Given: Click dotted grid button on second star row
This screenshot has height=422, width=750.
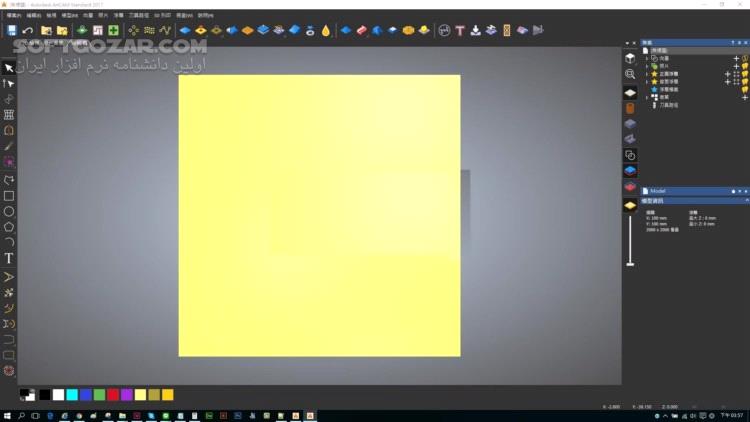Looking at the screenshot, I should click(736, 82).
